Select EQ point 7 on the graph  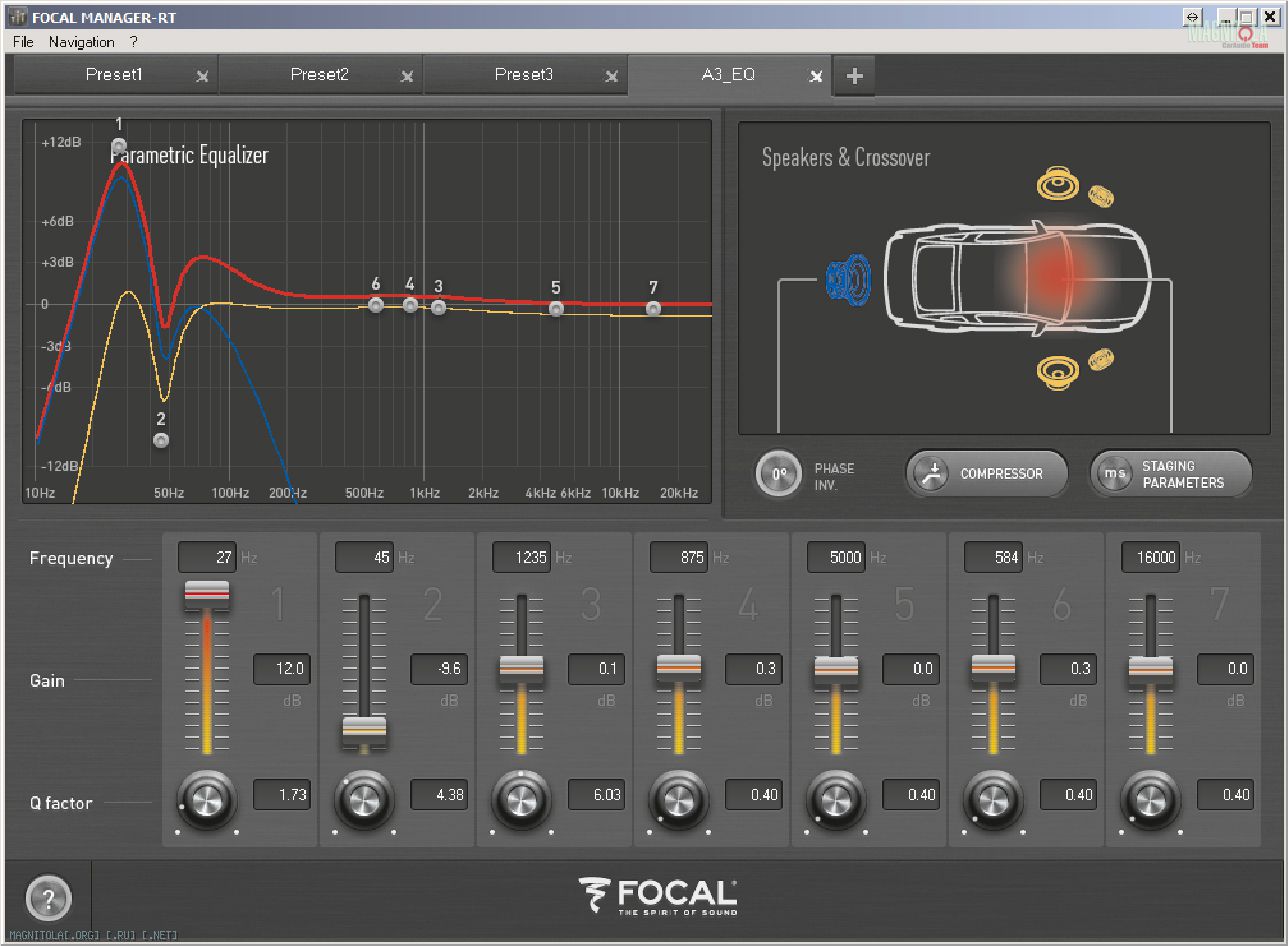coord(653,309)
